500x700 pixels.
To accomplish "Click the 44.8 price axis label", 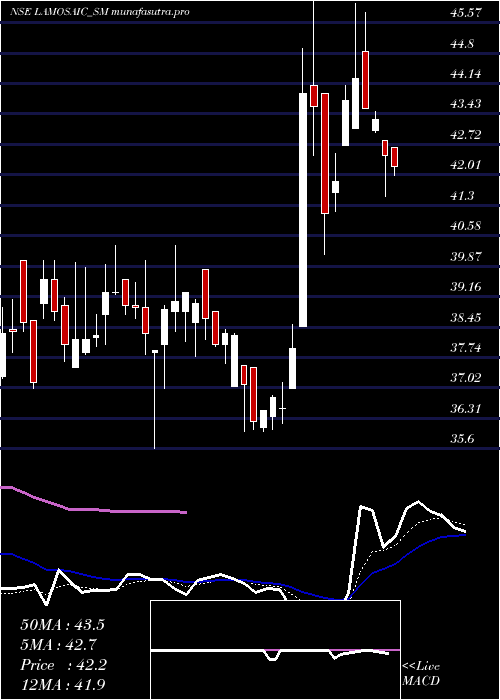I will [x=462, y=44].
